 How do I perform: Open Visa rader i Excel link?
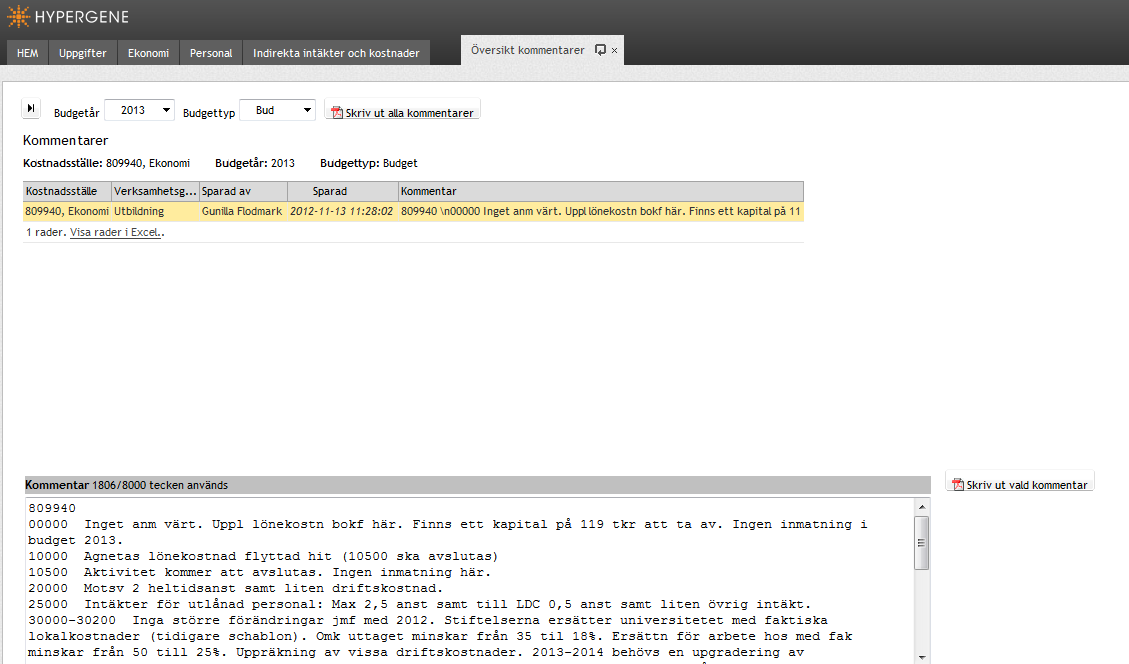pos(116,232)
